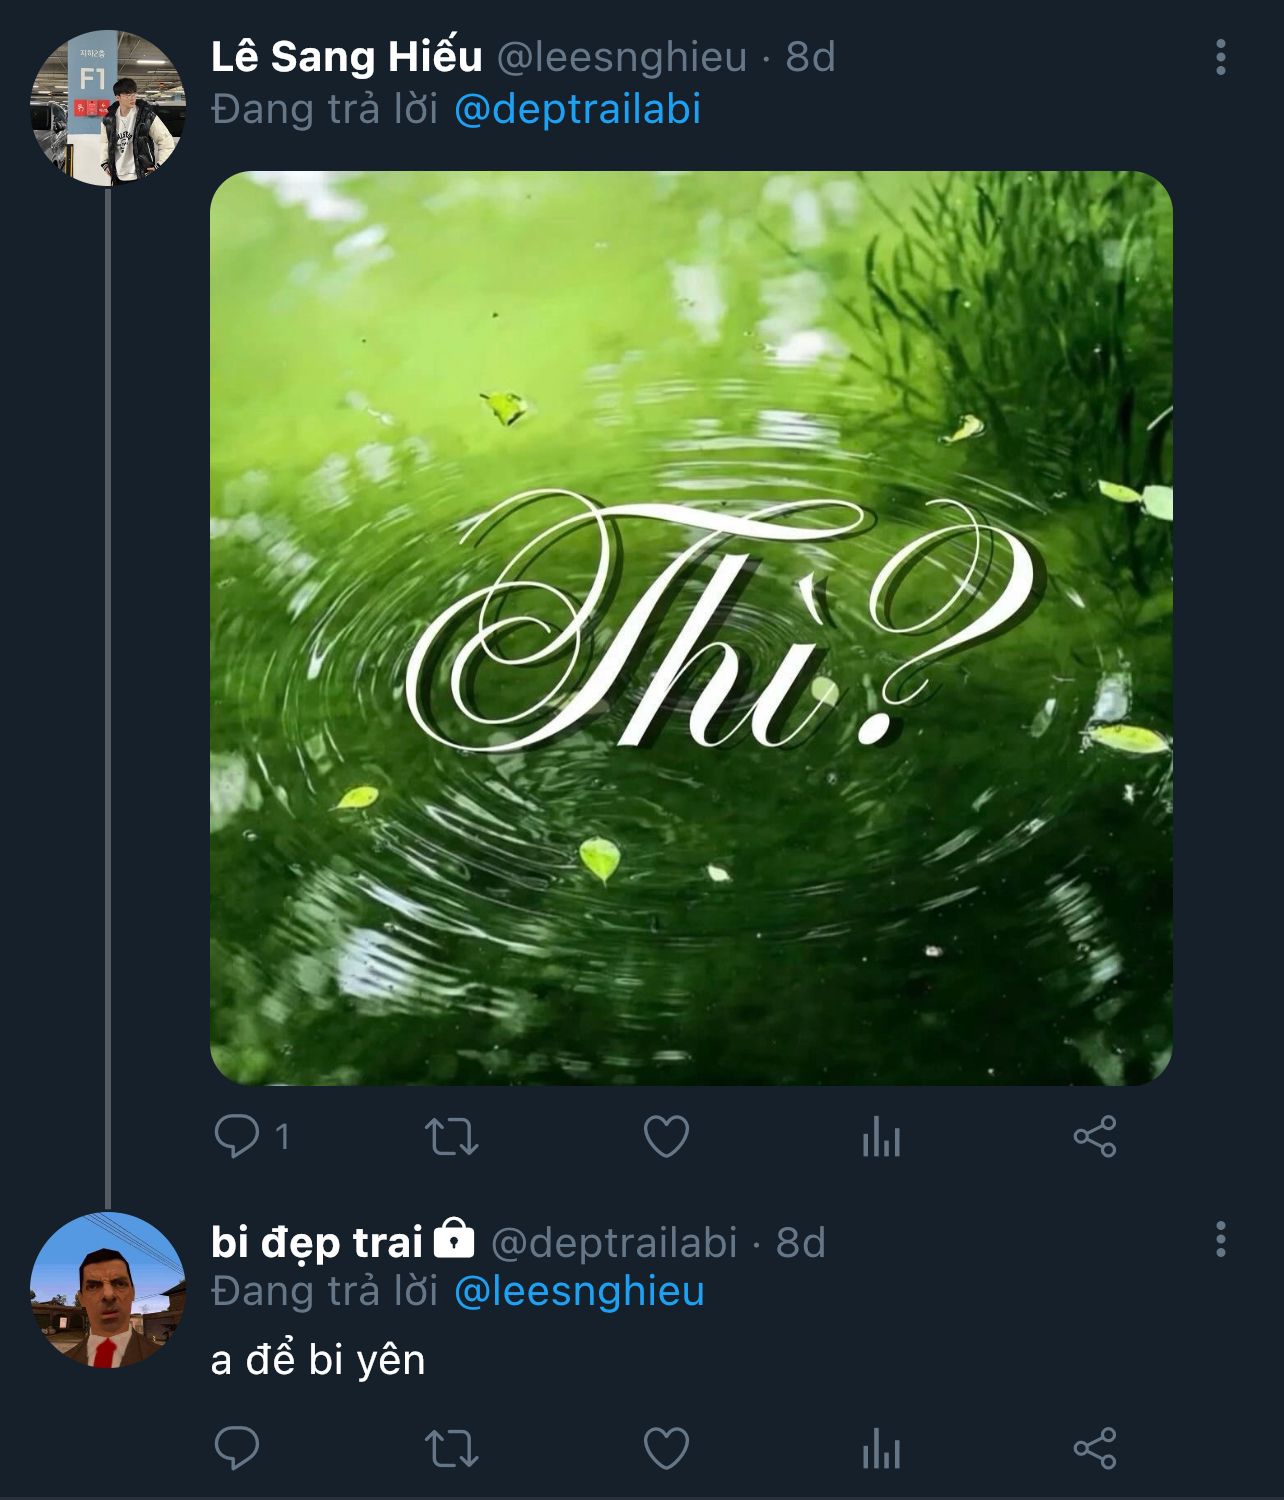The height and width of the screenshot is (1500, 1284).
Task: View analytics for "a để bi yên" tweet
Action: [881, 1449]
